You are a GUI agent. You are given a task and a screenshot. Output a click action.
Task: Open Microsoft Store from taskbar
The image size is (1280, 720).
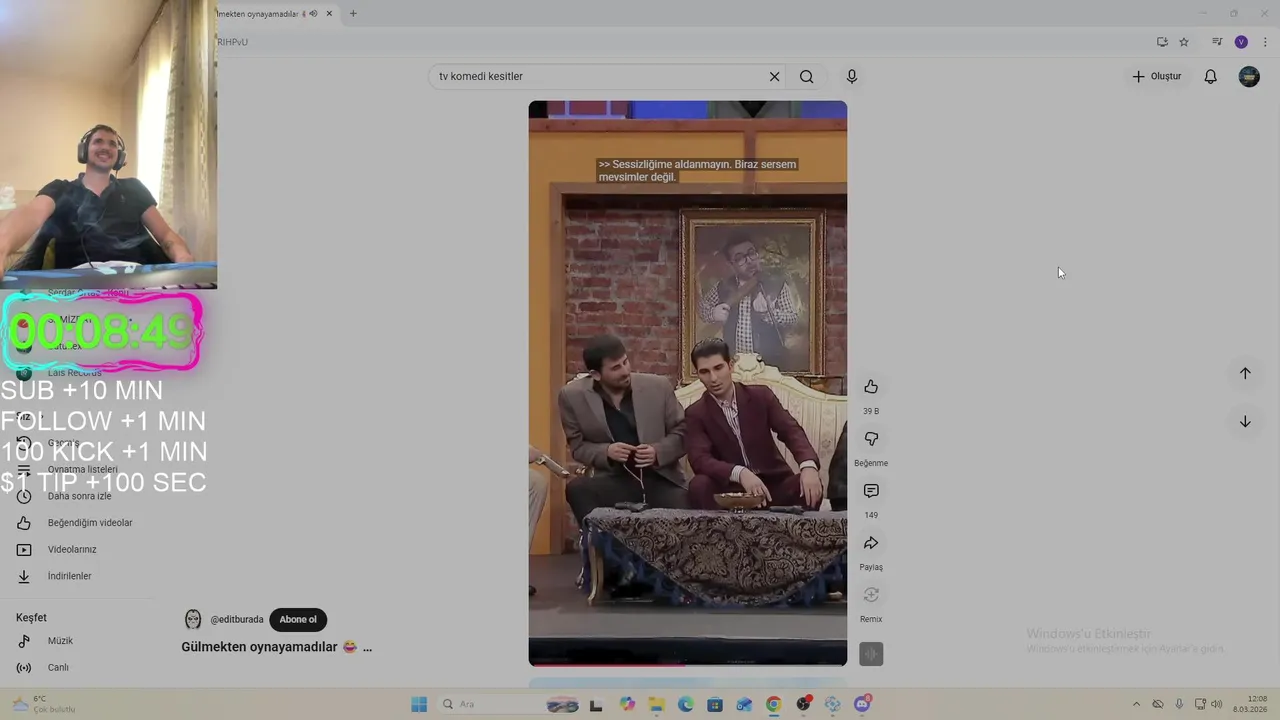click(x=715, y=704)
